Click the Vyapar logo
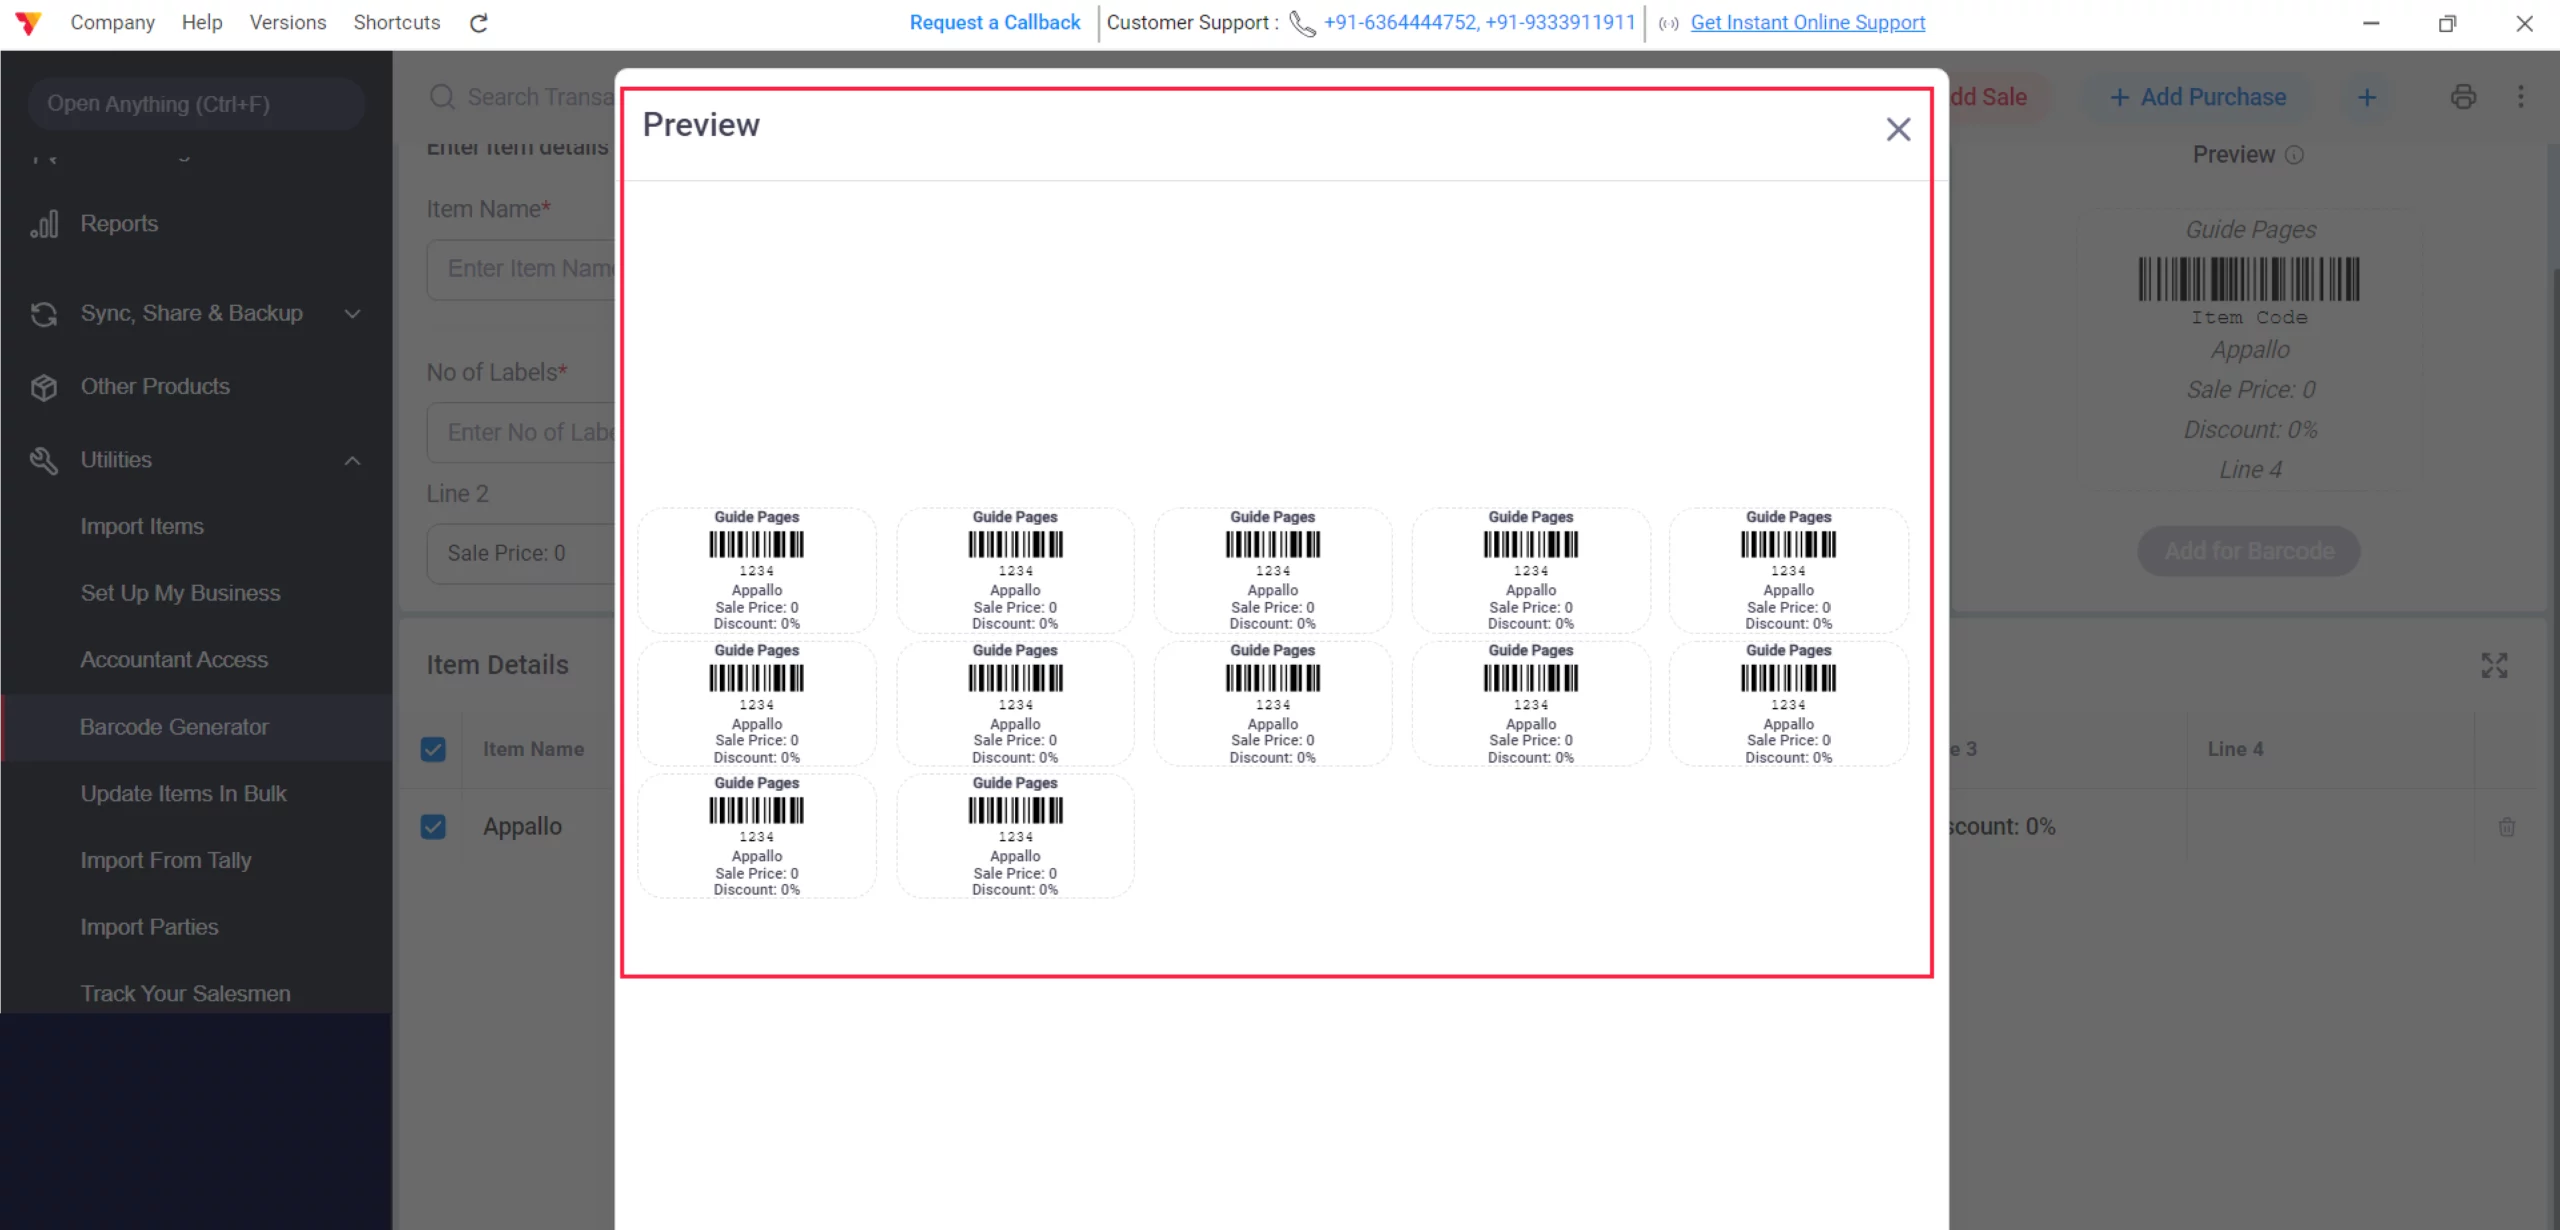Image resolution: width=2560 pixels, height=1230 pixels. (x=28, y=22)
